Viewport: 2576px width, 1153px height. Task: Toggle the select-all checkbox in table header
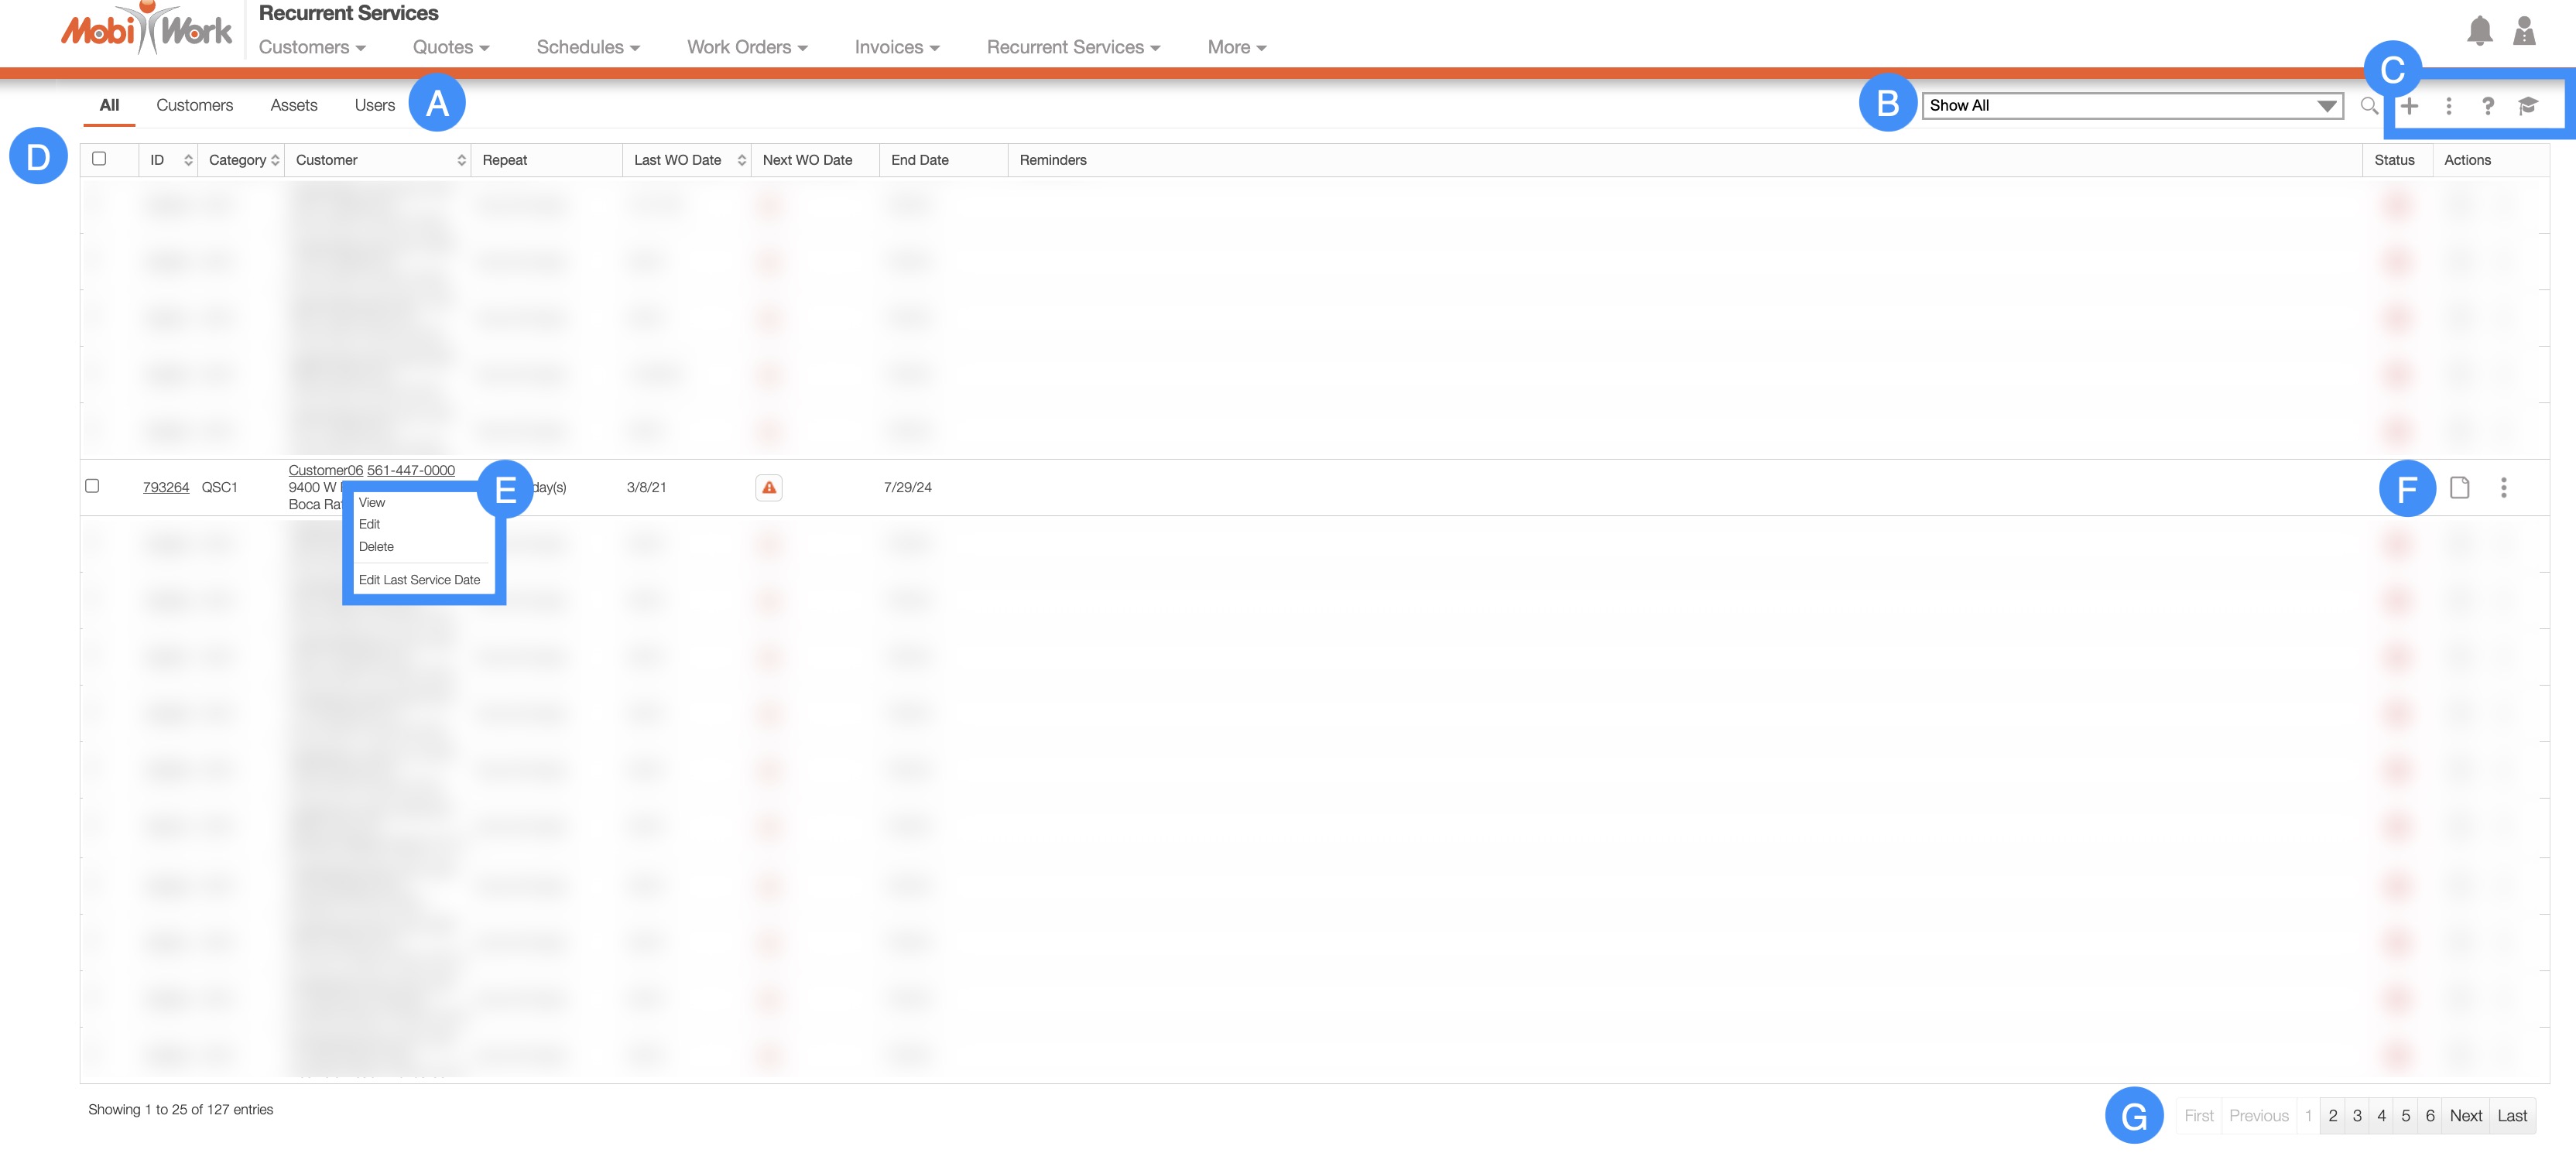tap(99, 159)
